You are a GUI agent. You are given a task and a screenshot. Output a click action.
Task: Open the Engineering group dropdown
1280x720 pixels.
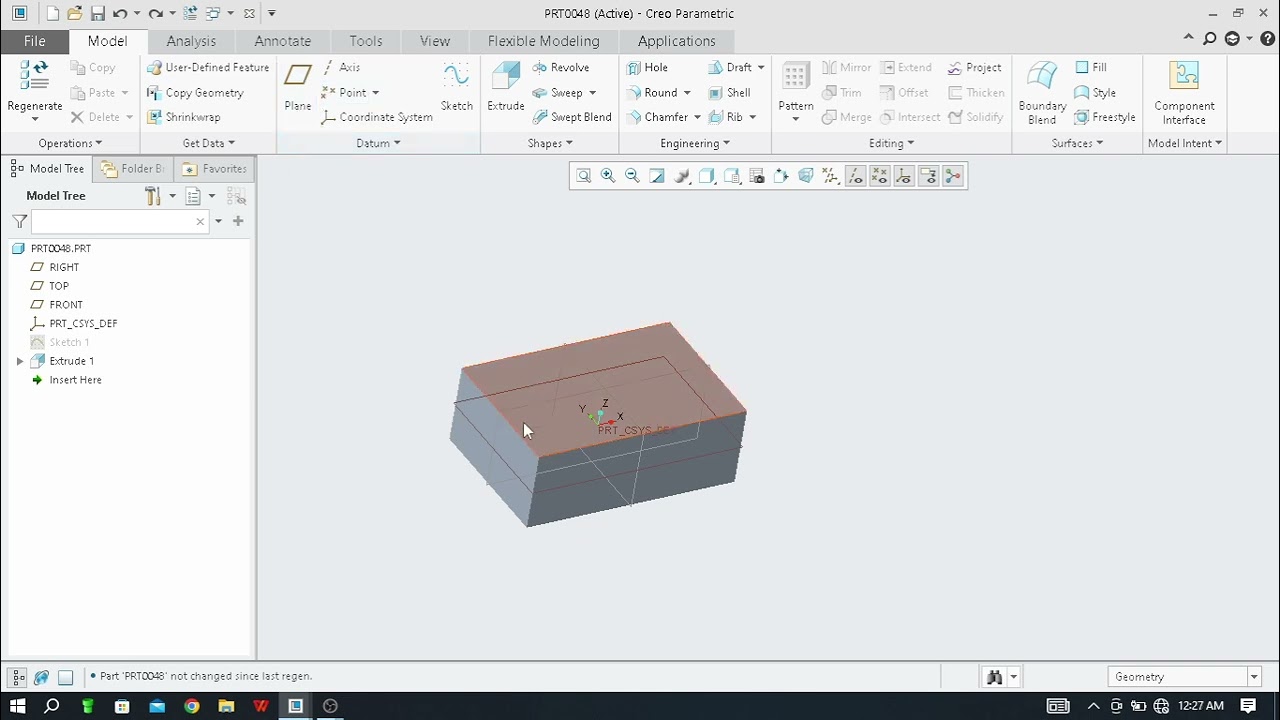click(695, 143)
